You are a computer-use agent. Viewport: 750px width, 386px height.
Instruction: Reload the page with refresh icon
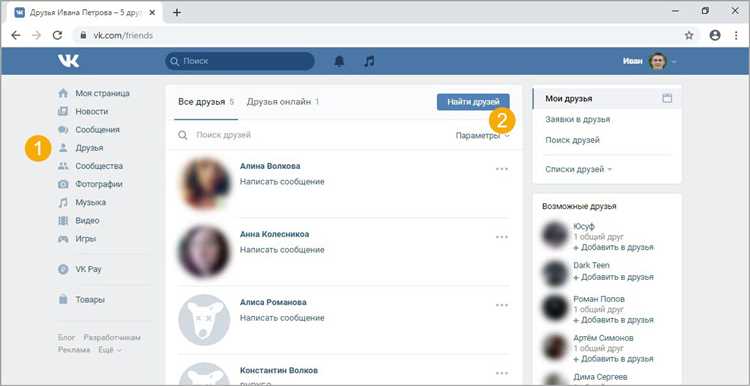57,35
